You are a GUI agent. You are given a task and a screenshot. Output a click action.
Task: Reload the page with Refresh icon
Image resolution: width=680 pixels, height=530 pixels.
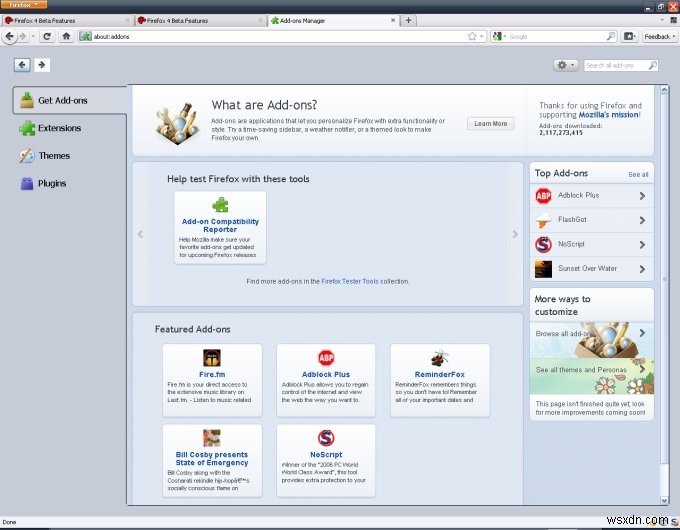pos(47,36)
